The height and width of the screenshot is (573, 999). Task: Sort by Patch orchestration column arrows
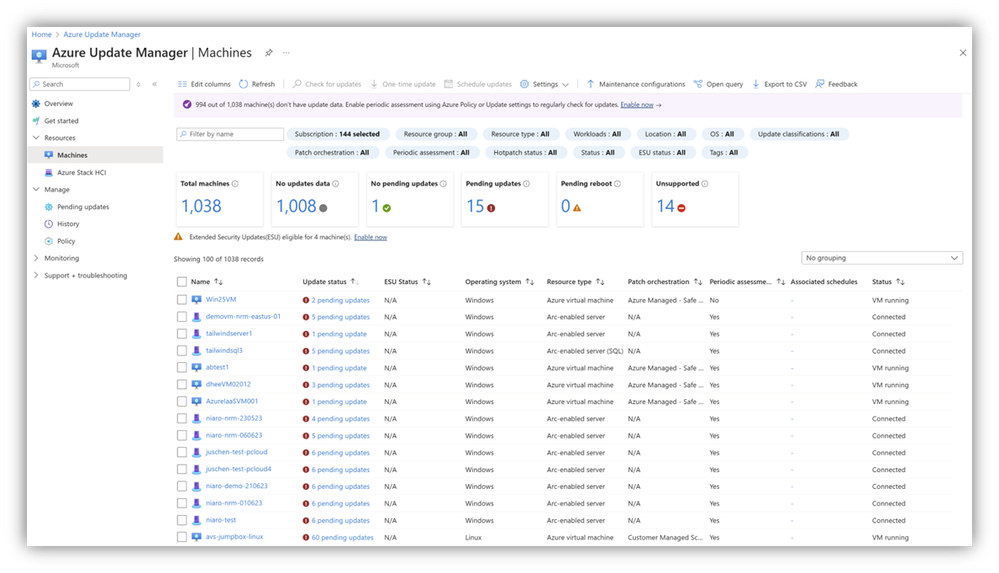(698, 282)
